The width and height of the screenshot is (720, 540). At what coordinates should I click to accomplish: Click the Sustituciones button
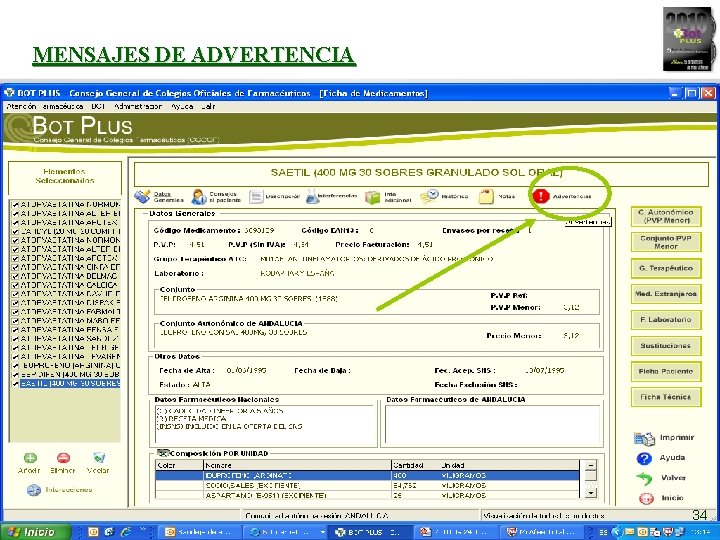[666, 346]
